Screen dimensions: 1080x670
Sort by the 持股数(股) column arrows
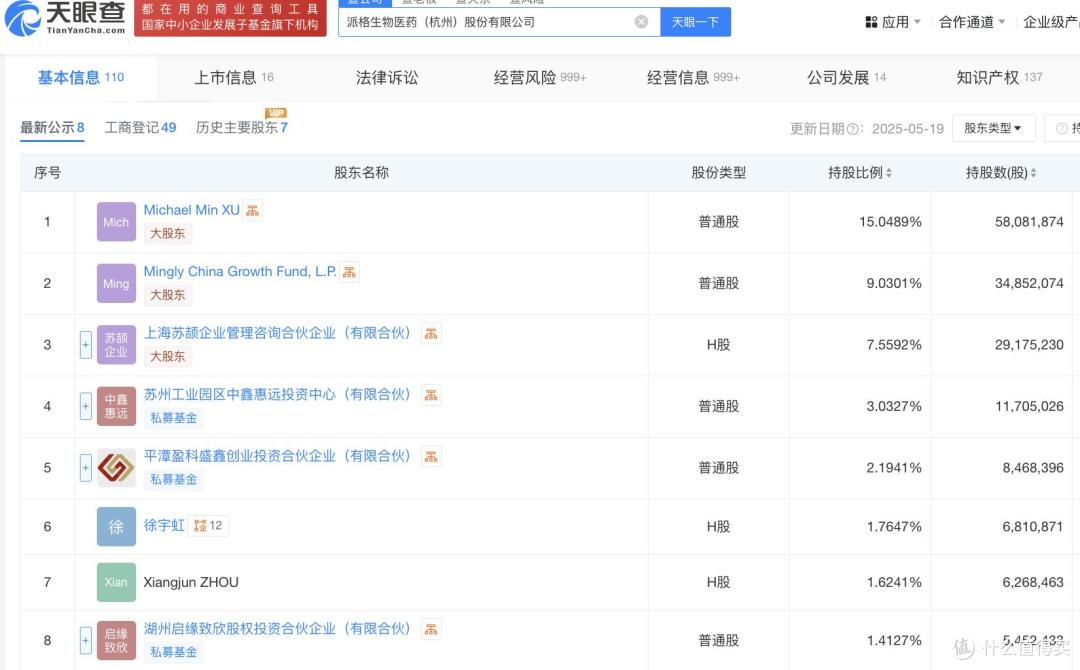point(1033,173)
